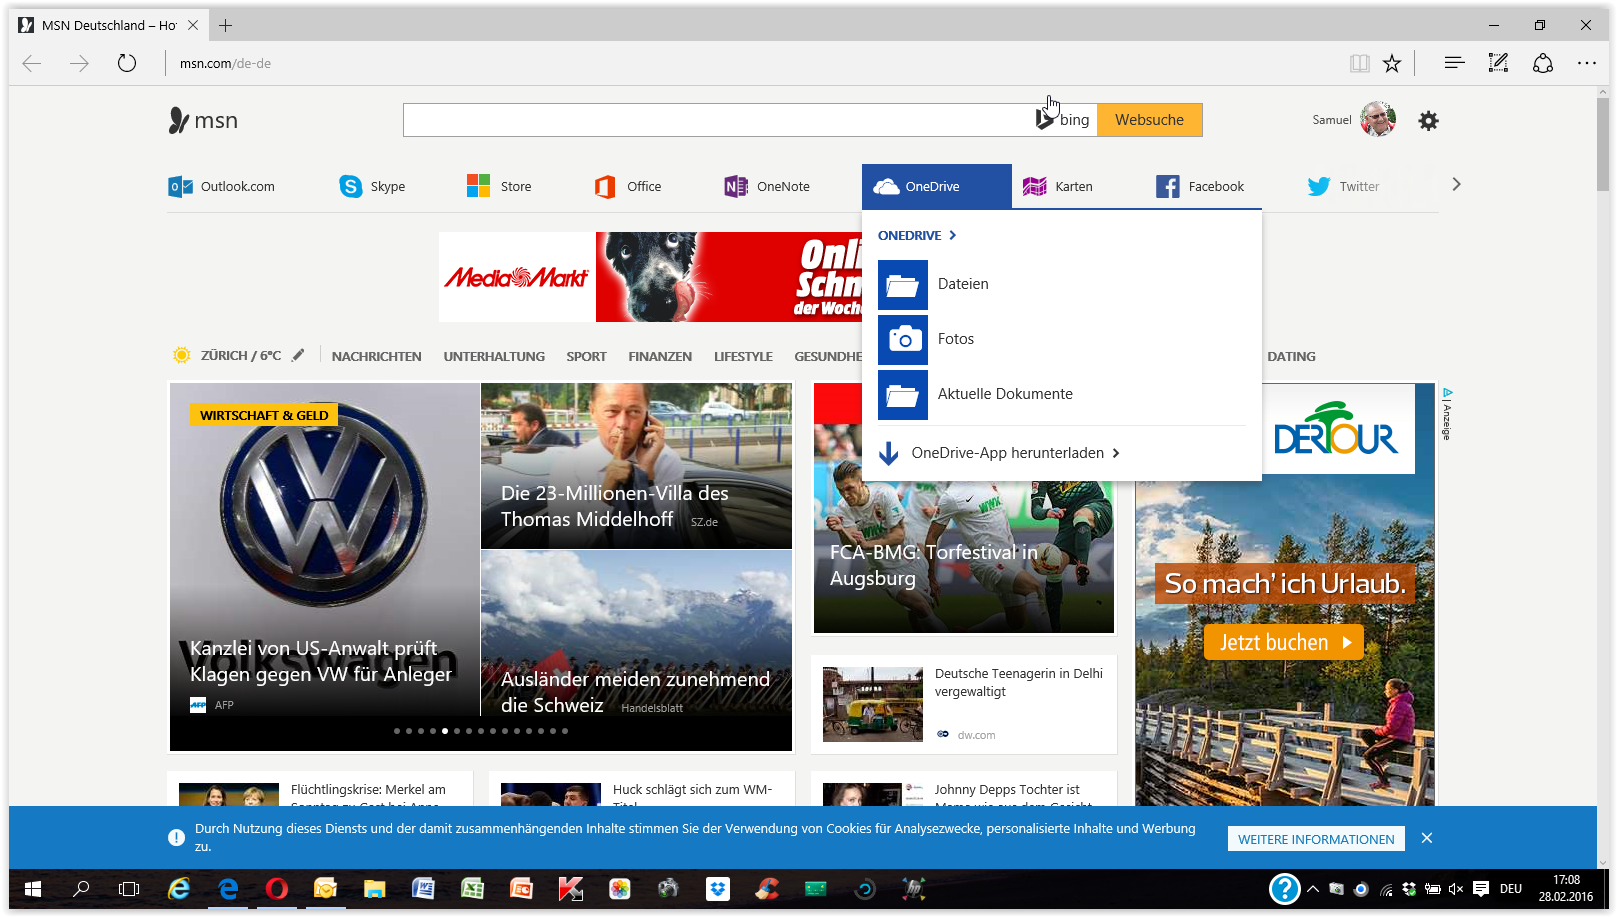Select the LIFESTYLE category

743,356
